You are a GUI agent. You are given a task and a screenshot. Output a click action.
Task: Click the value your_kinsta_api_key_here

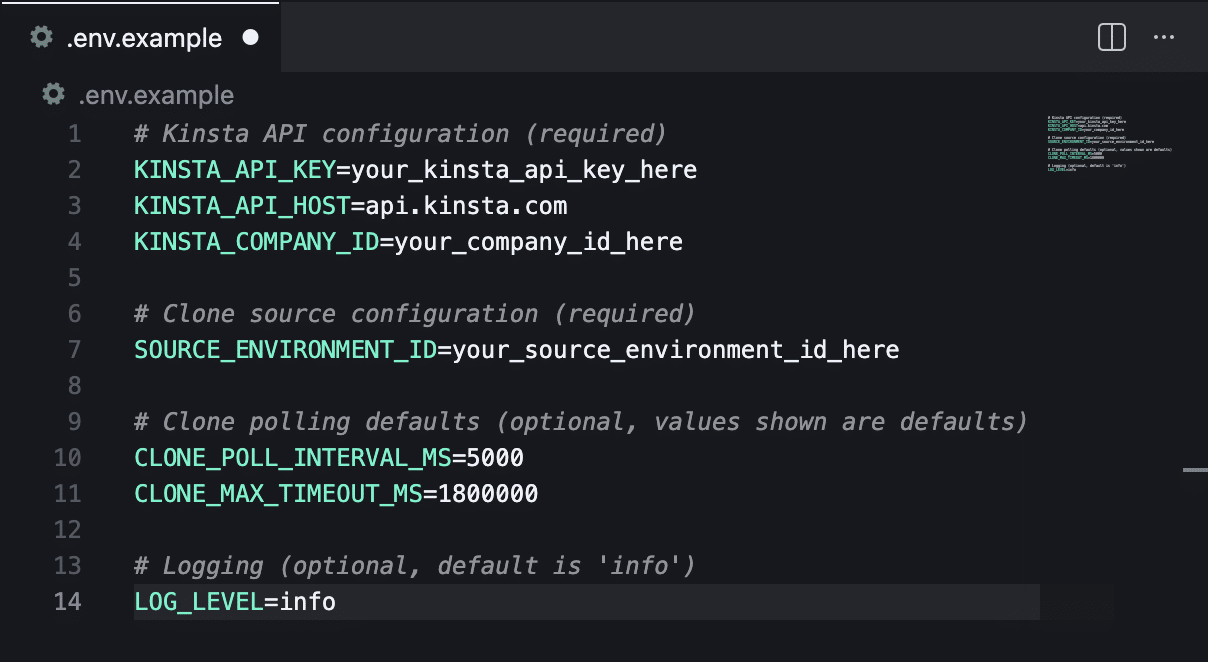click(524, 170)
